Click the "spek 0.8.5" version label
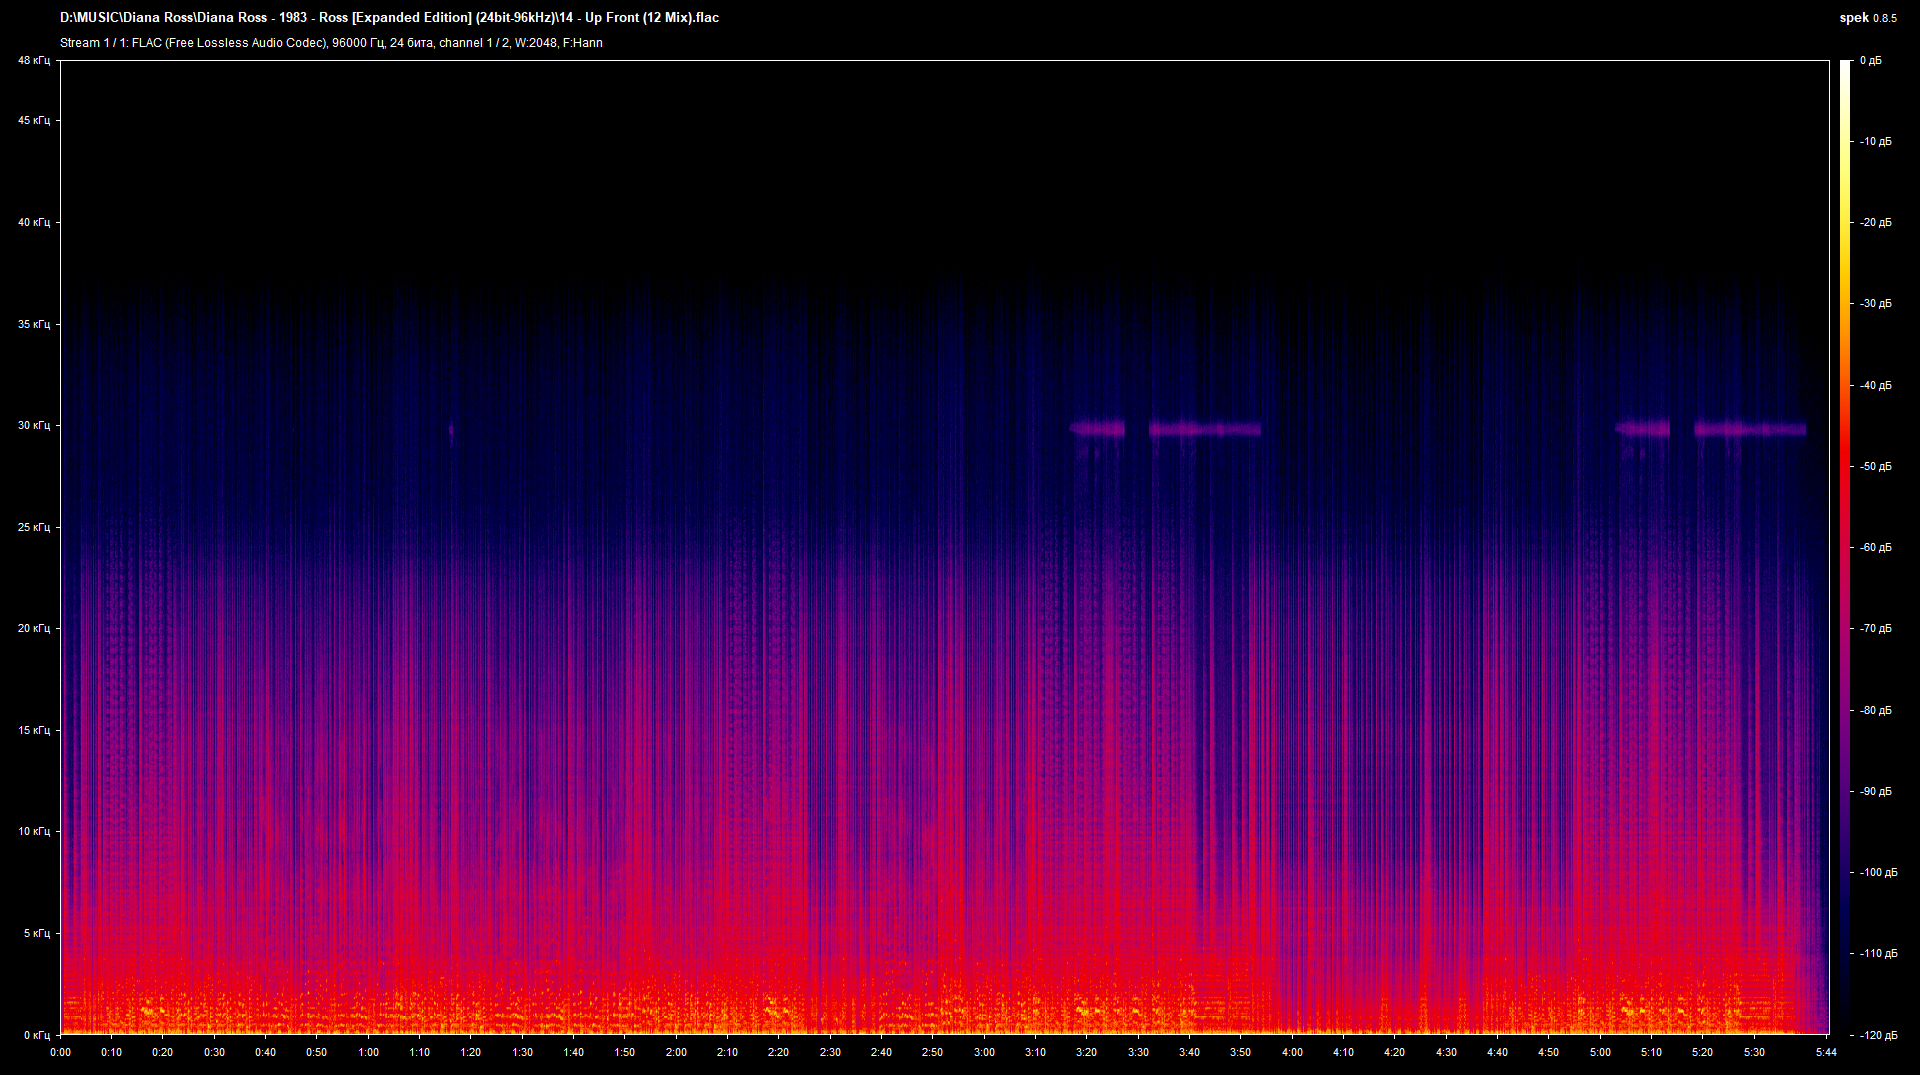The height and width of the screenshot is (1075, 1920). click(x=1867, y=17)
